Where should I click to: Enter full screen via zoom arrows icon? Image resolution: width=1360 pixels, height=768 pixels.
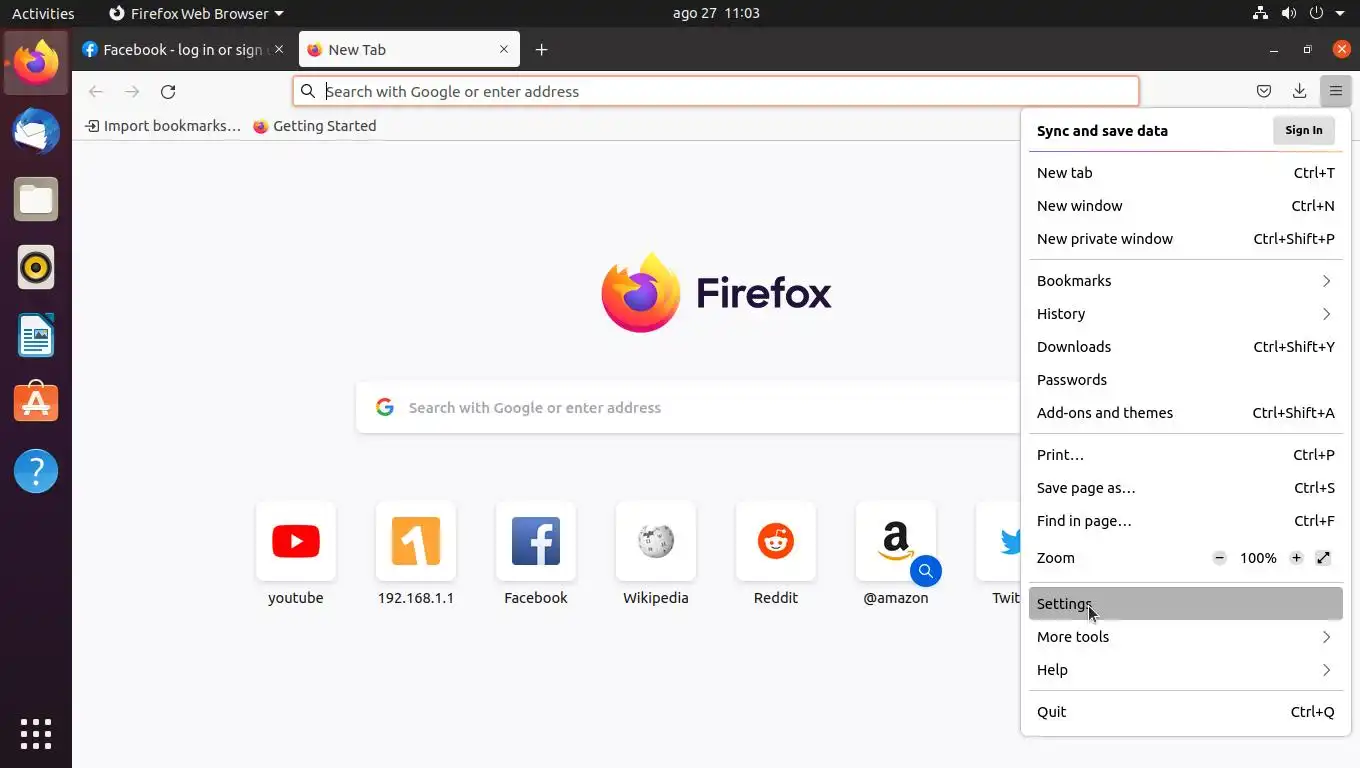point(1323,558)
